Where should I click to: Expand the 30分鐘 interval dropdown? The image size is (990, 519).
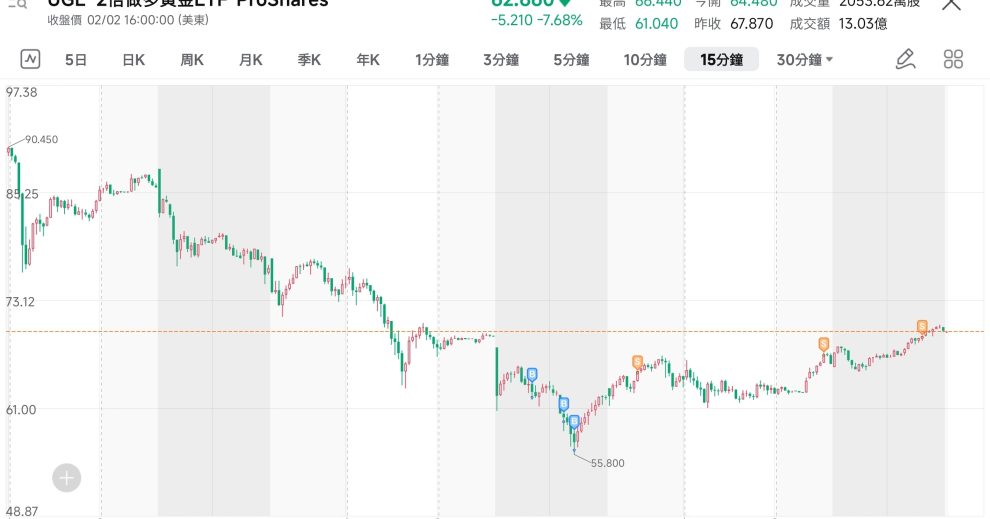pyautogui.click(x=805, y=60)
